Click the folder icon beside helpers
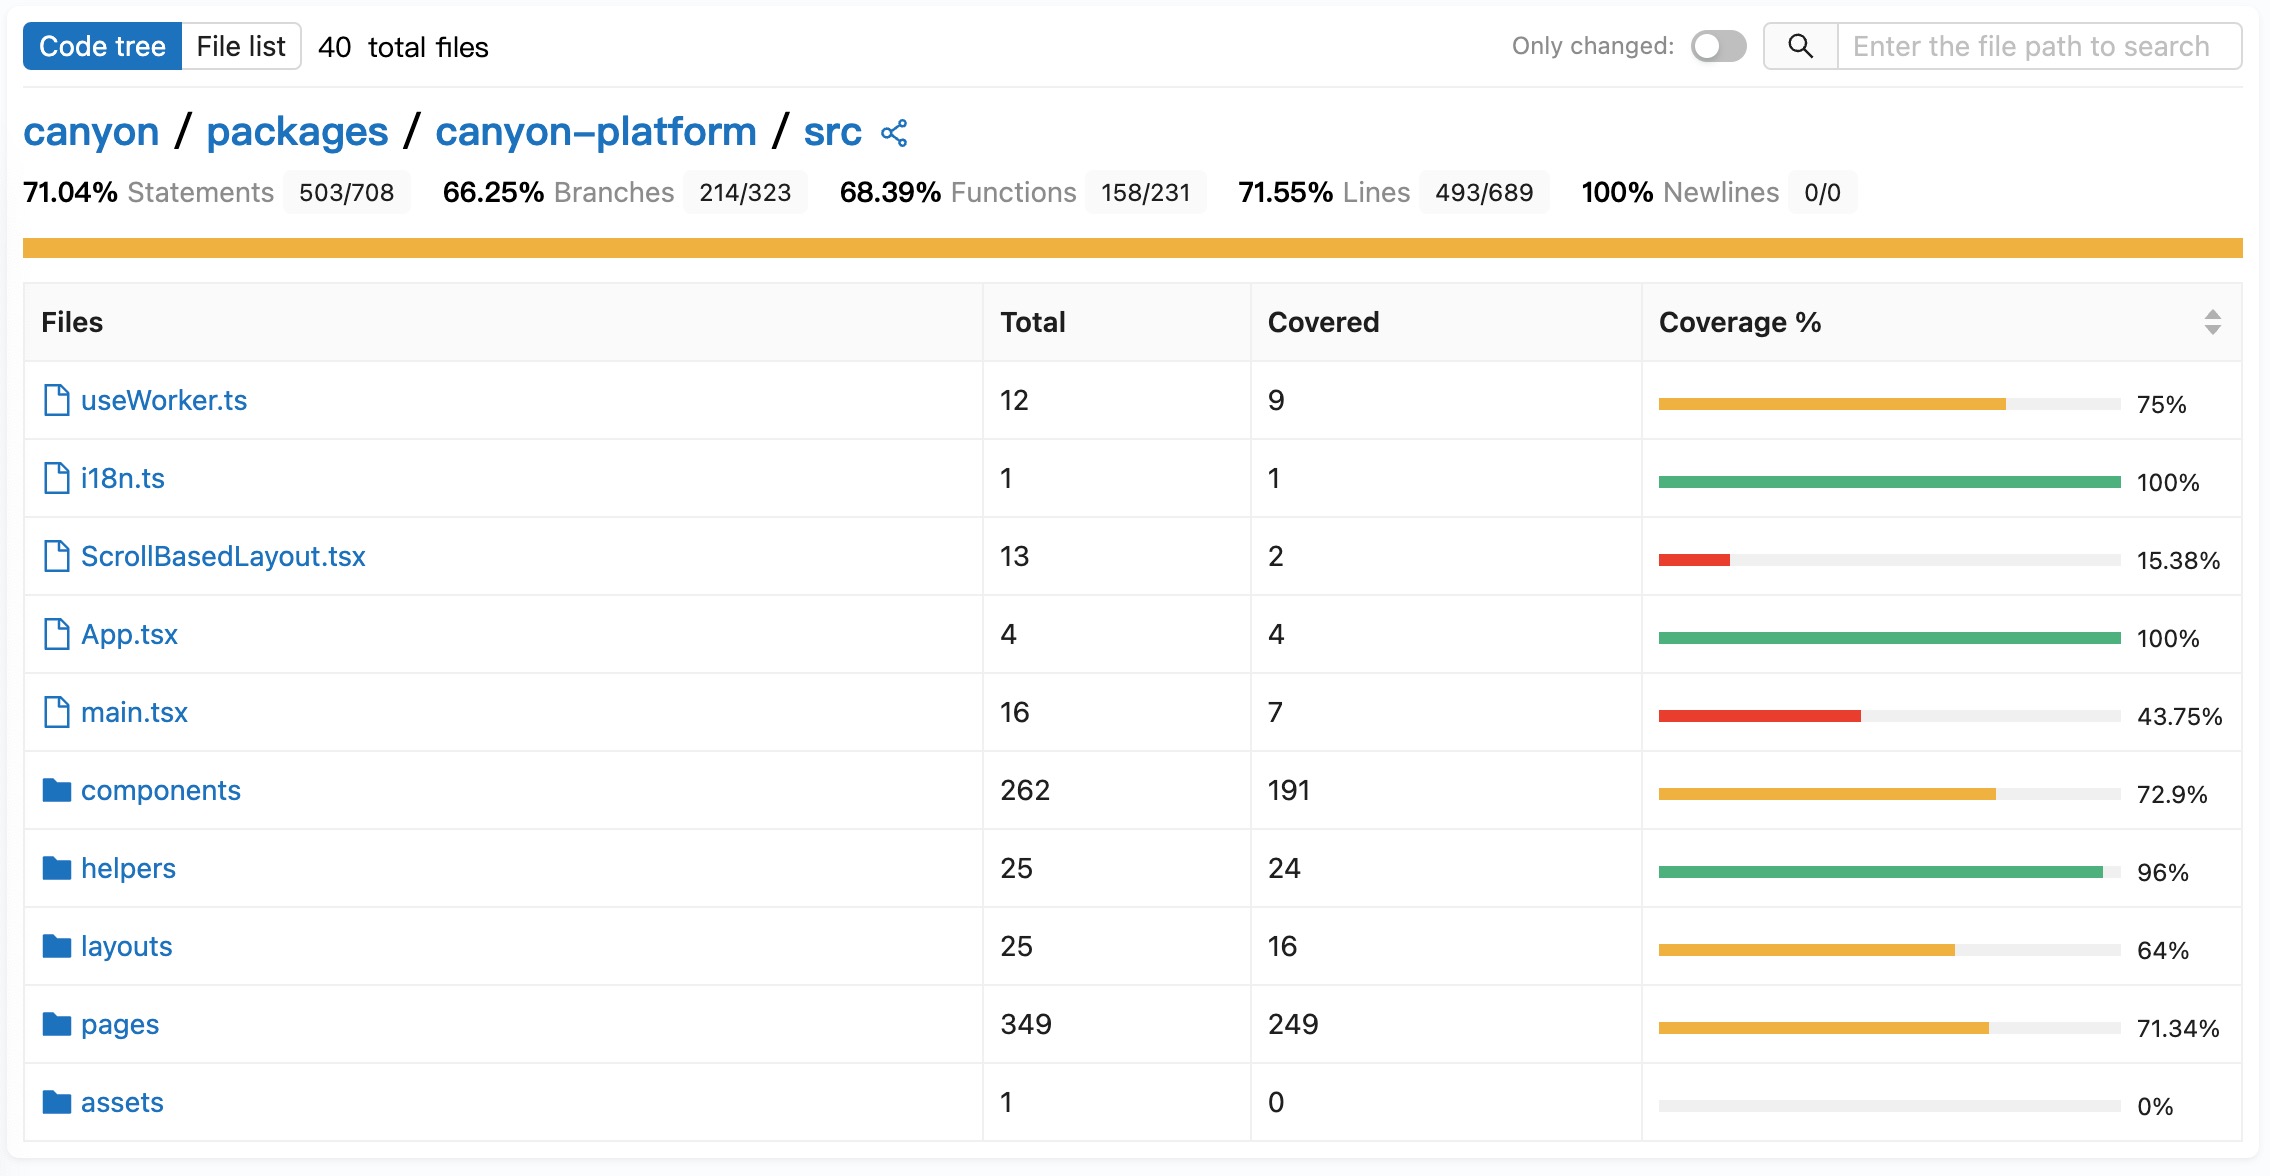2270x1176 pixels. click(x=57, y=868)
